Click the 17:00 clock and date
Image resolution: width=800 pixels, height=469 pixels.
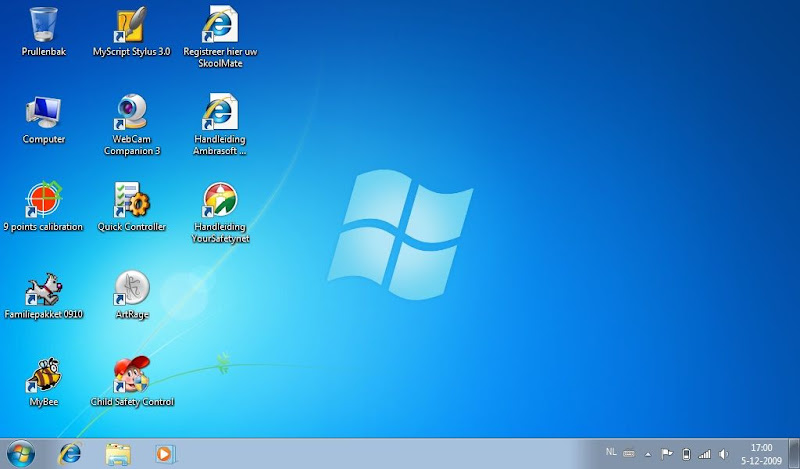point(761,454)
